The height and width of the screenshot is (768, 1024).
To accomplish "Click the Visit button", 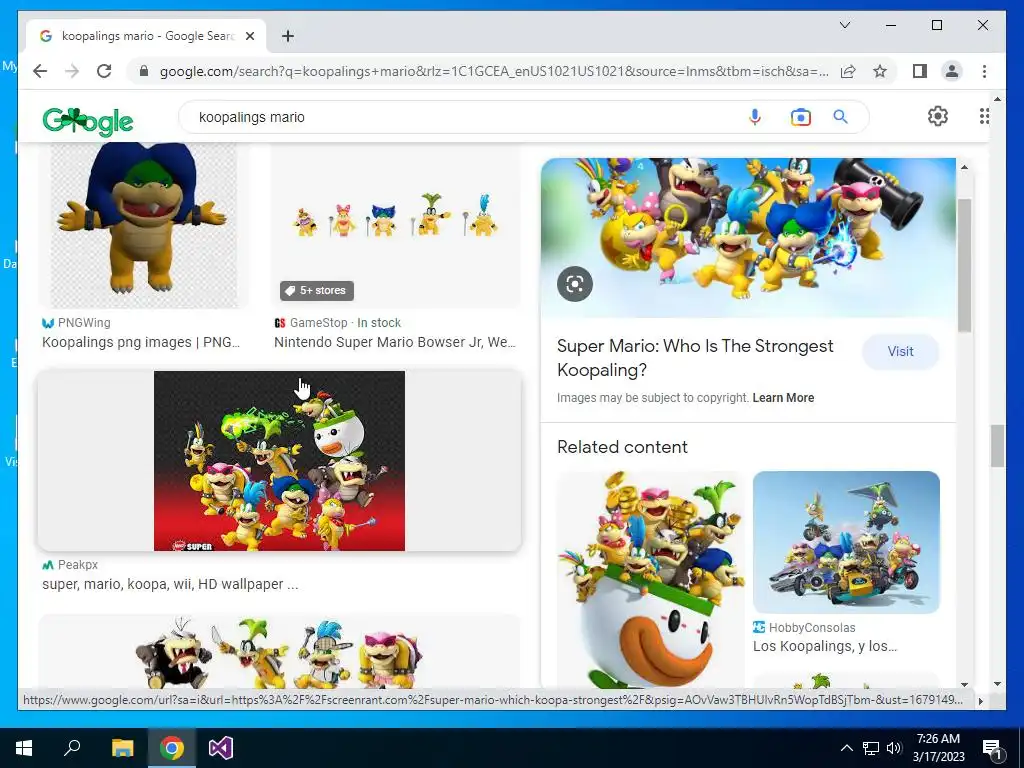I will pos(901,351).
